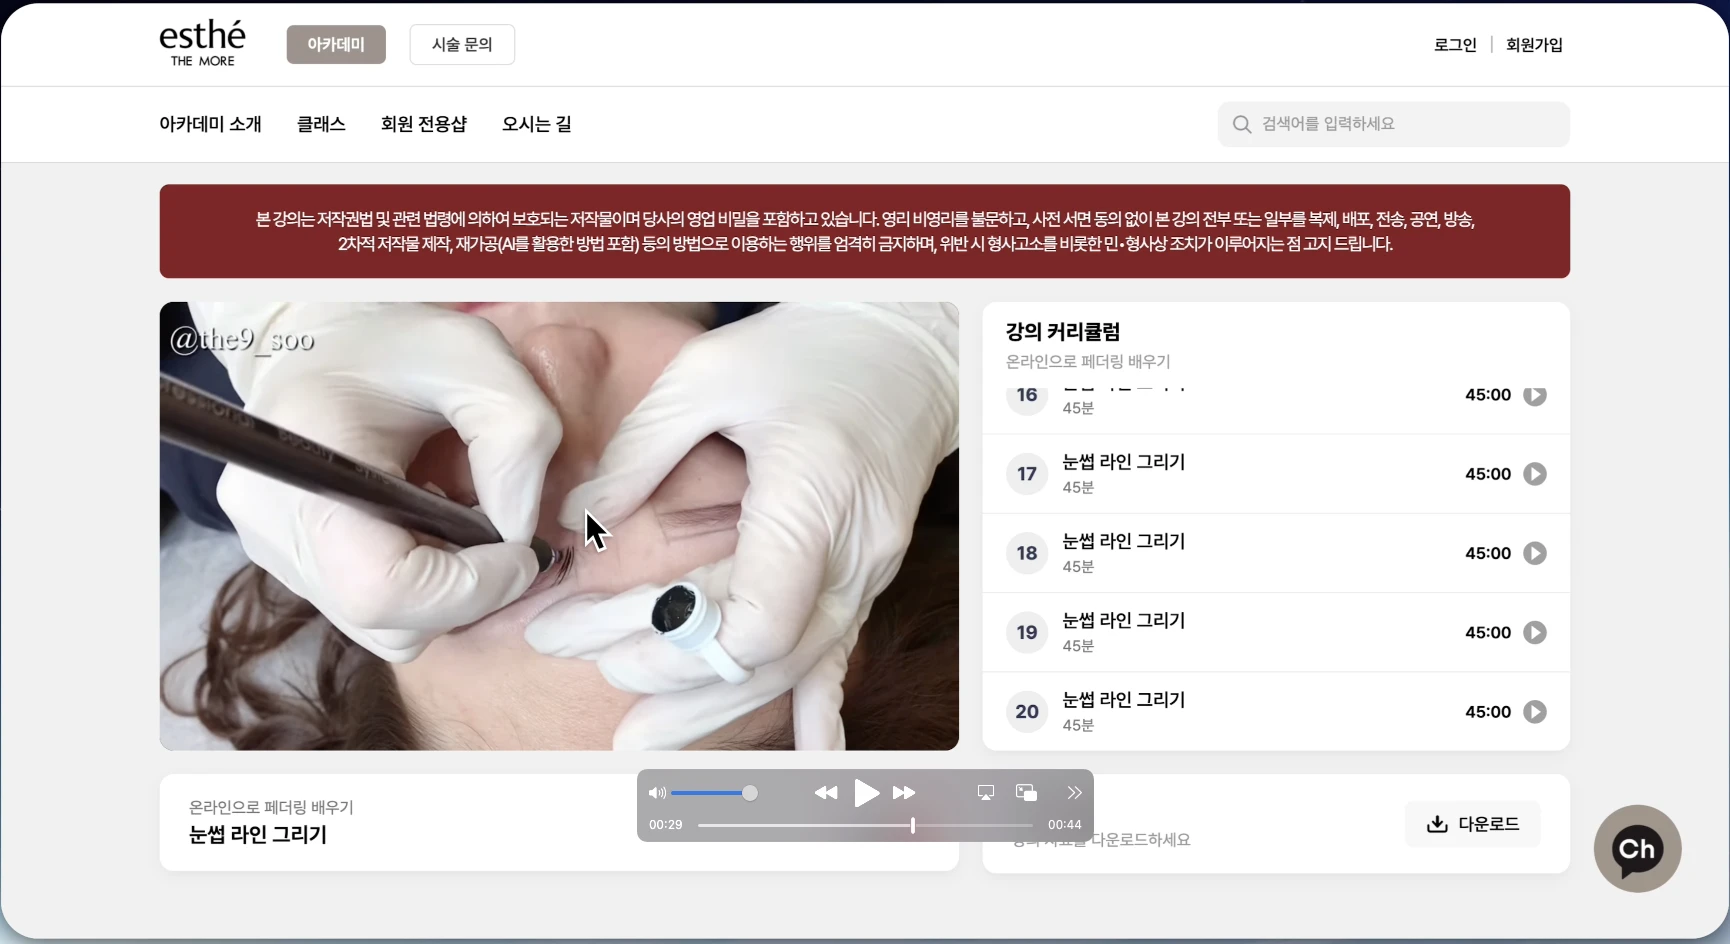The height and width of the screenshot is (944, 1730).
Task: Open the 아카데미 소개 menu
Action: [210, 124]
